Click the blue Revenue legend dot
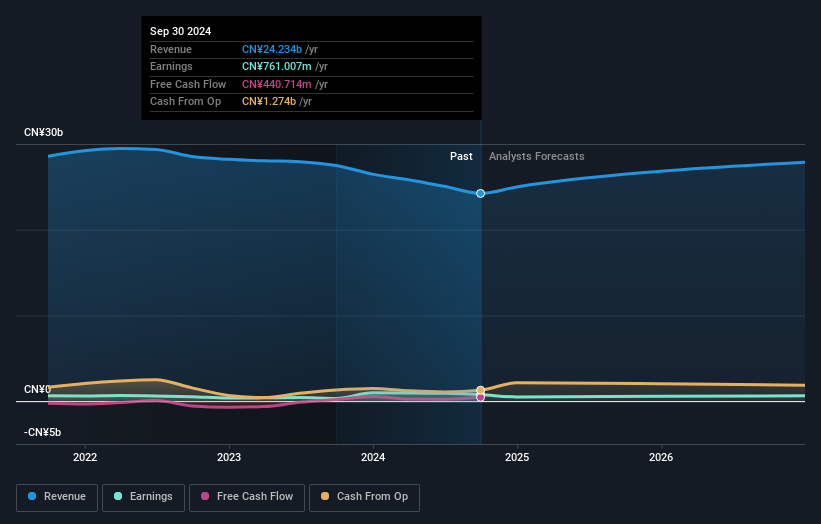The height and width of the screenshot is (524, 821). (32, 496)
